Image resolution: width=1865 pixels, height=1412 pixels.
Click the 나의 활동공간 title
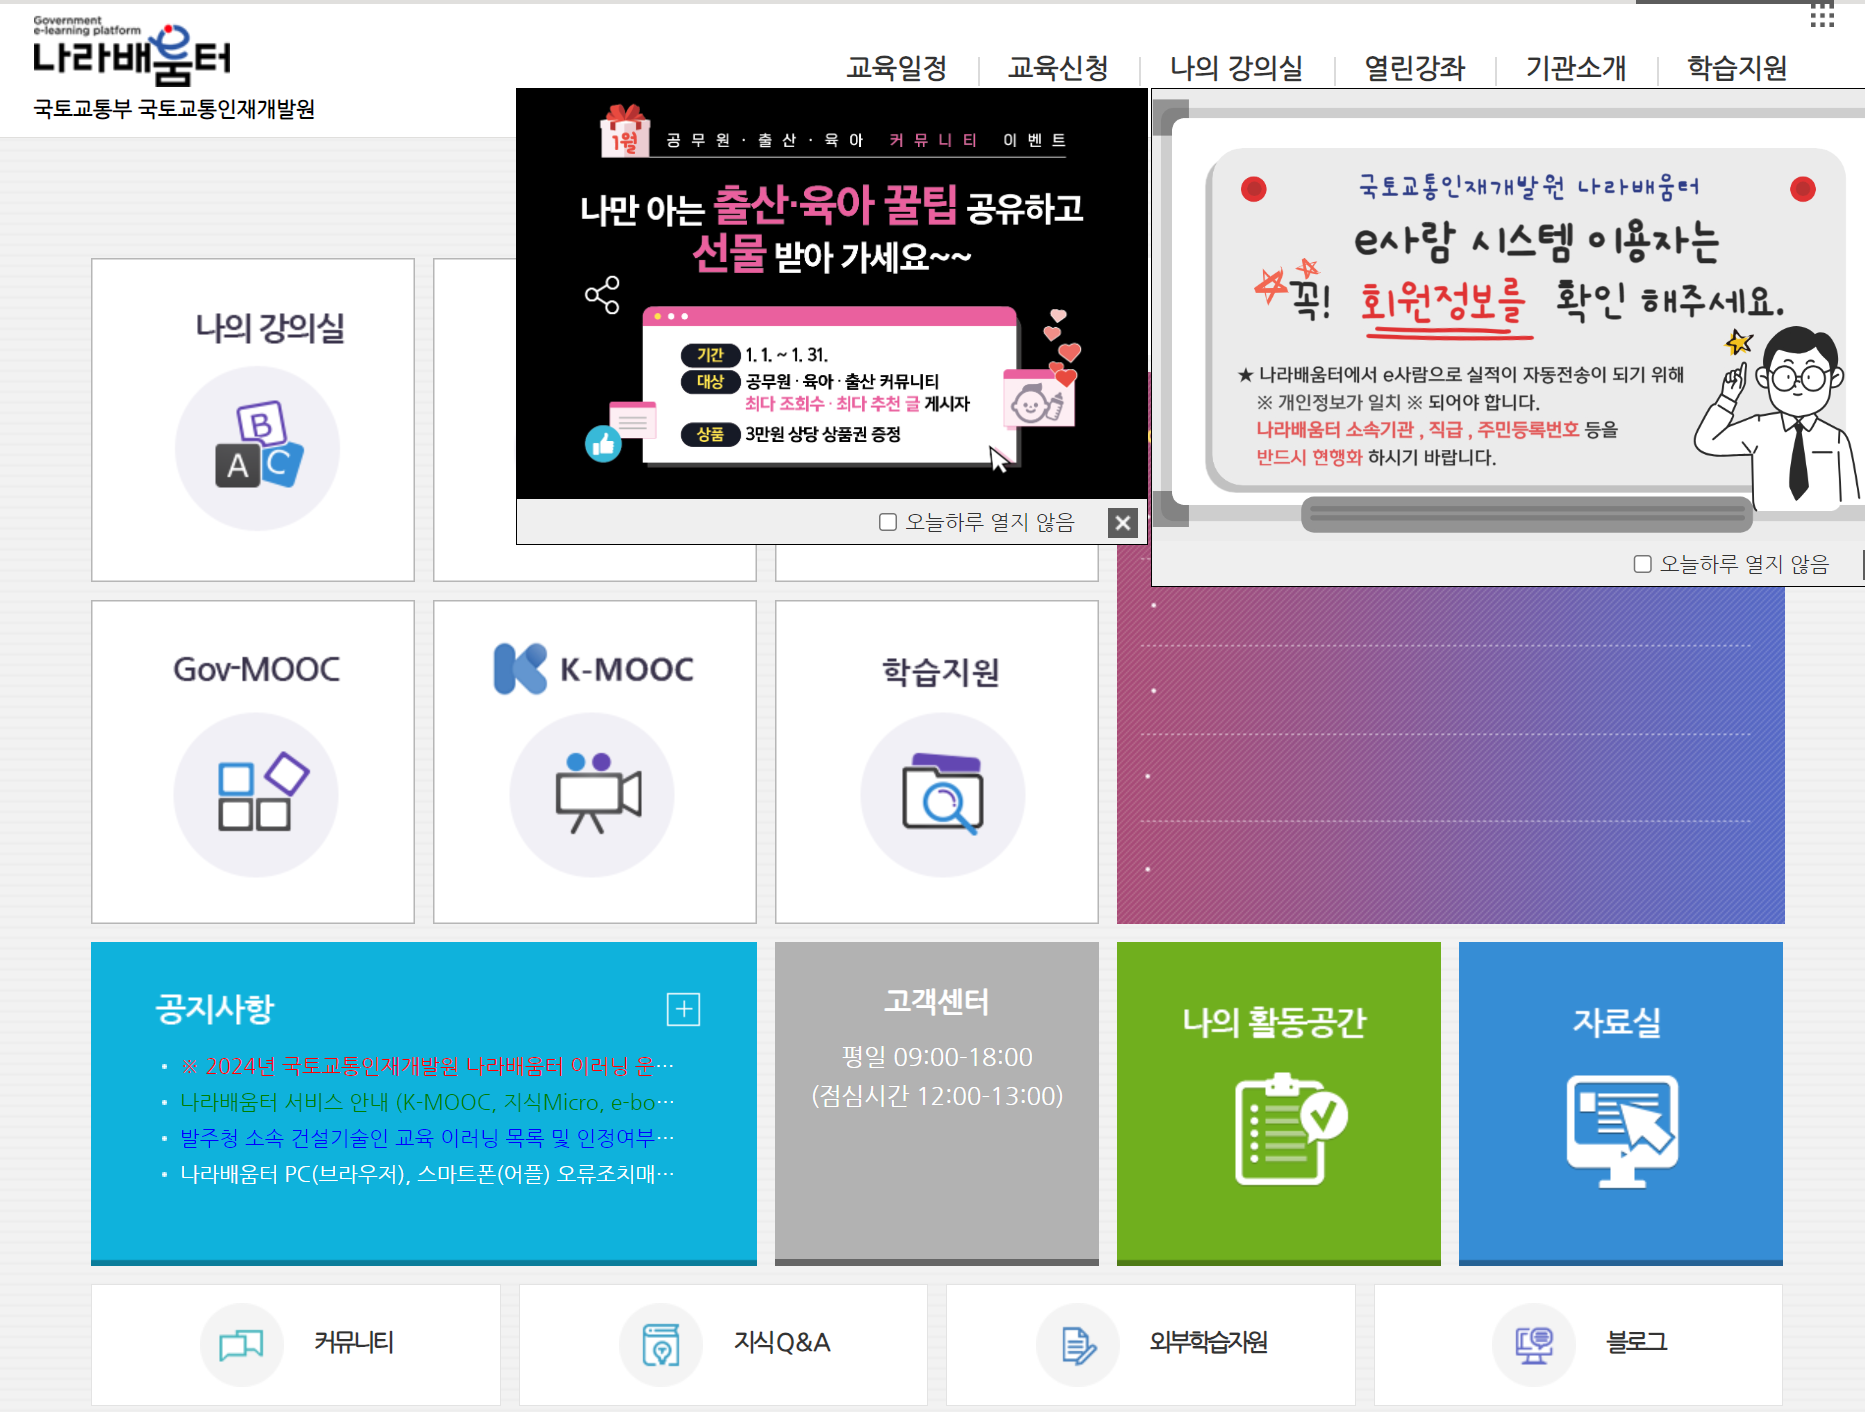[x=1274, y=1022]
